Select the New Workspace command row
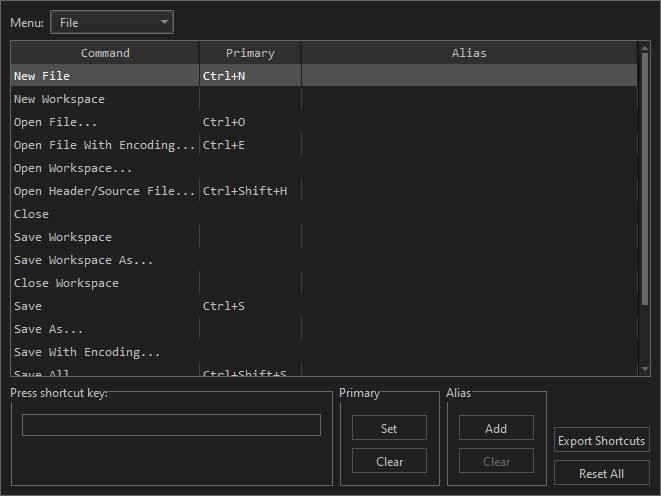The image size is (661, 496). pyautogui.click(x=324, y=99)
